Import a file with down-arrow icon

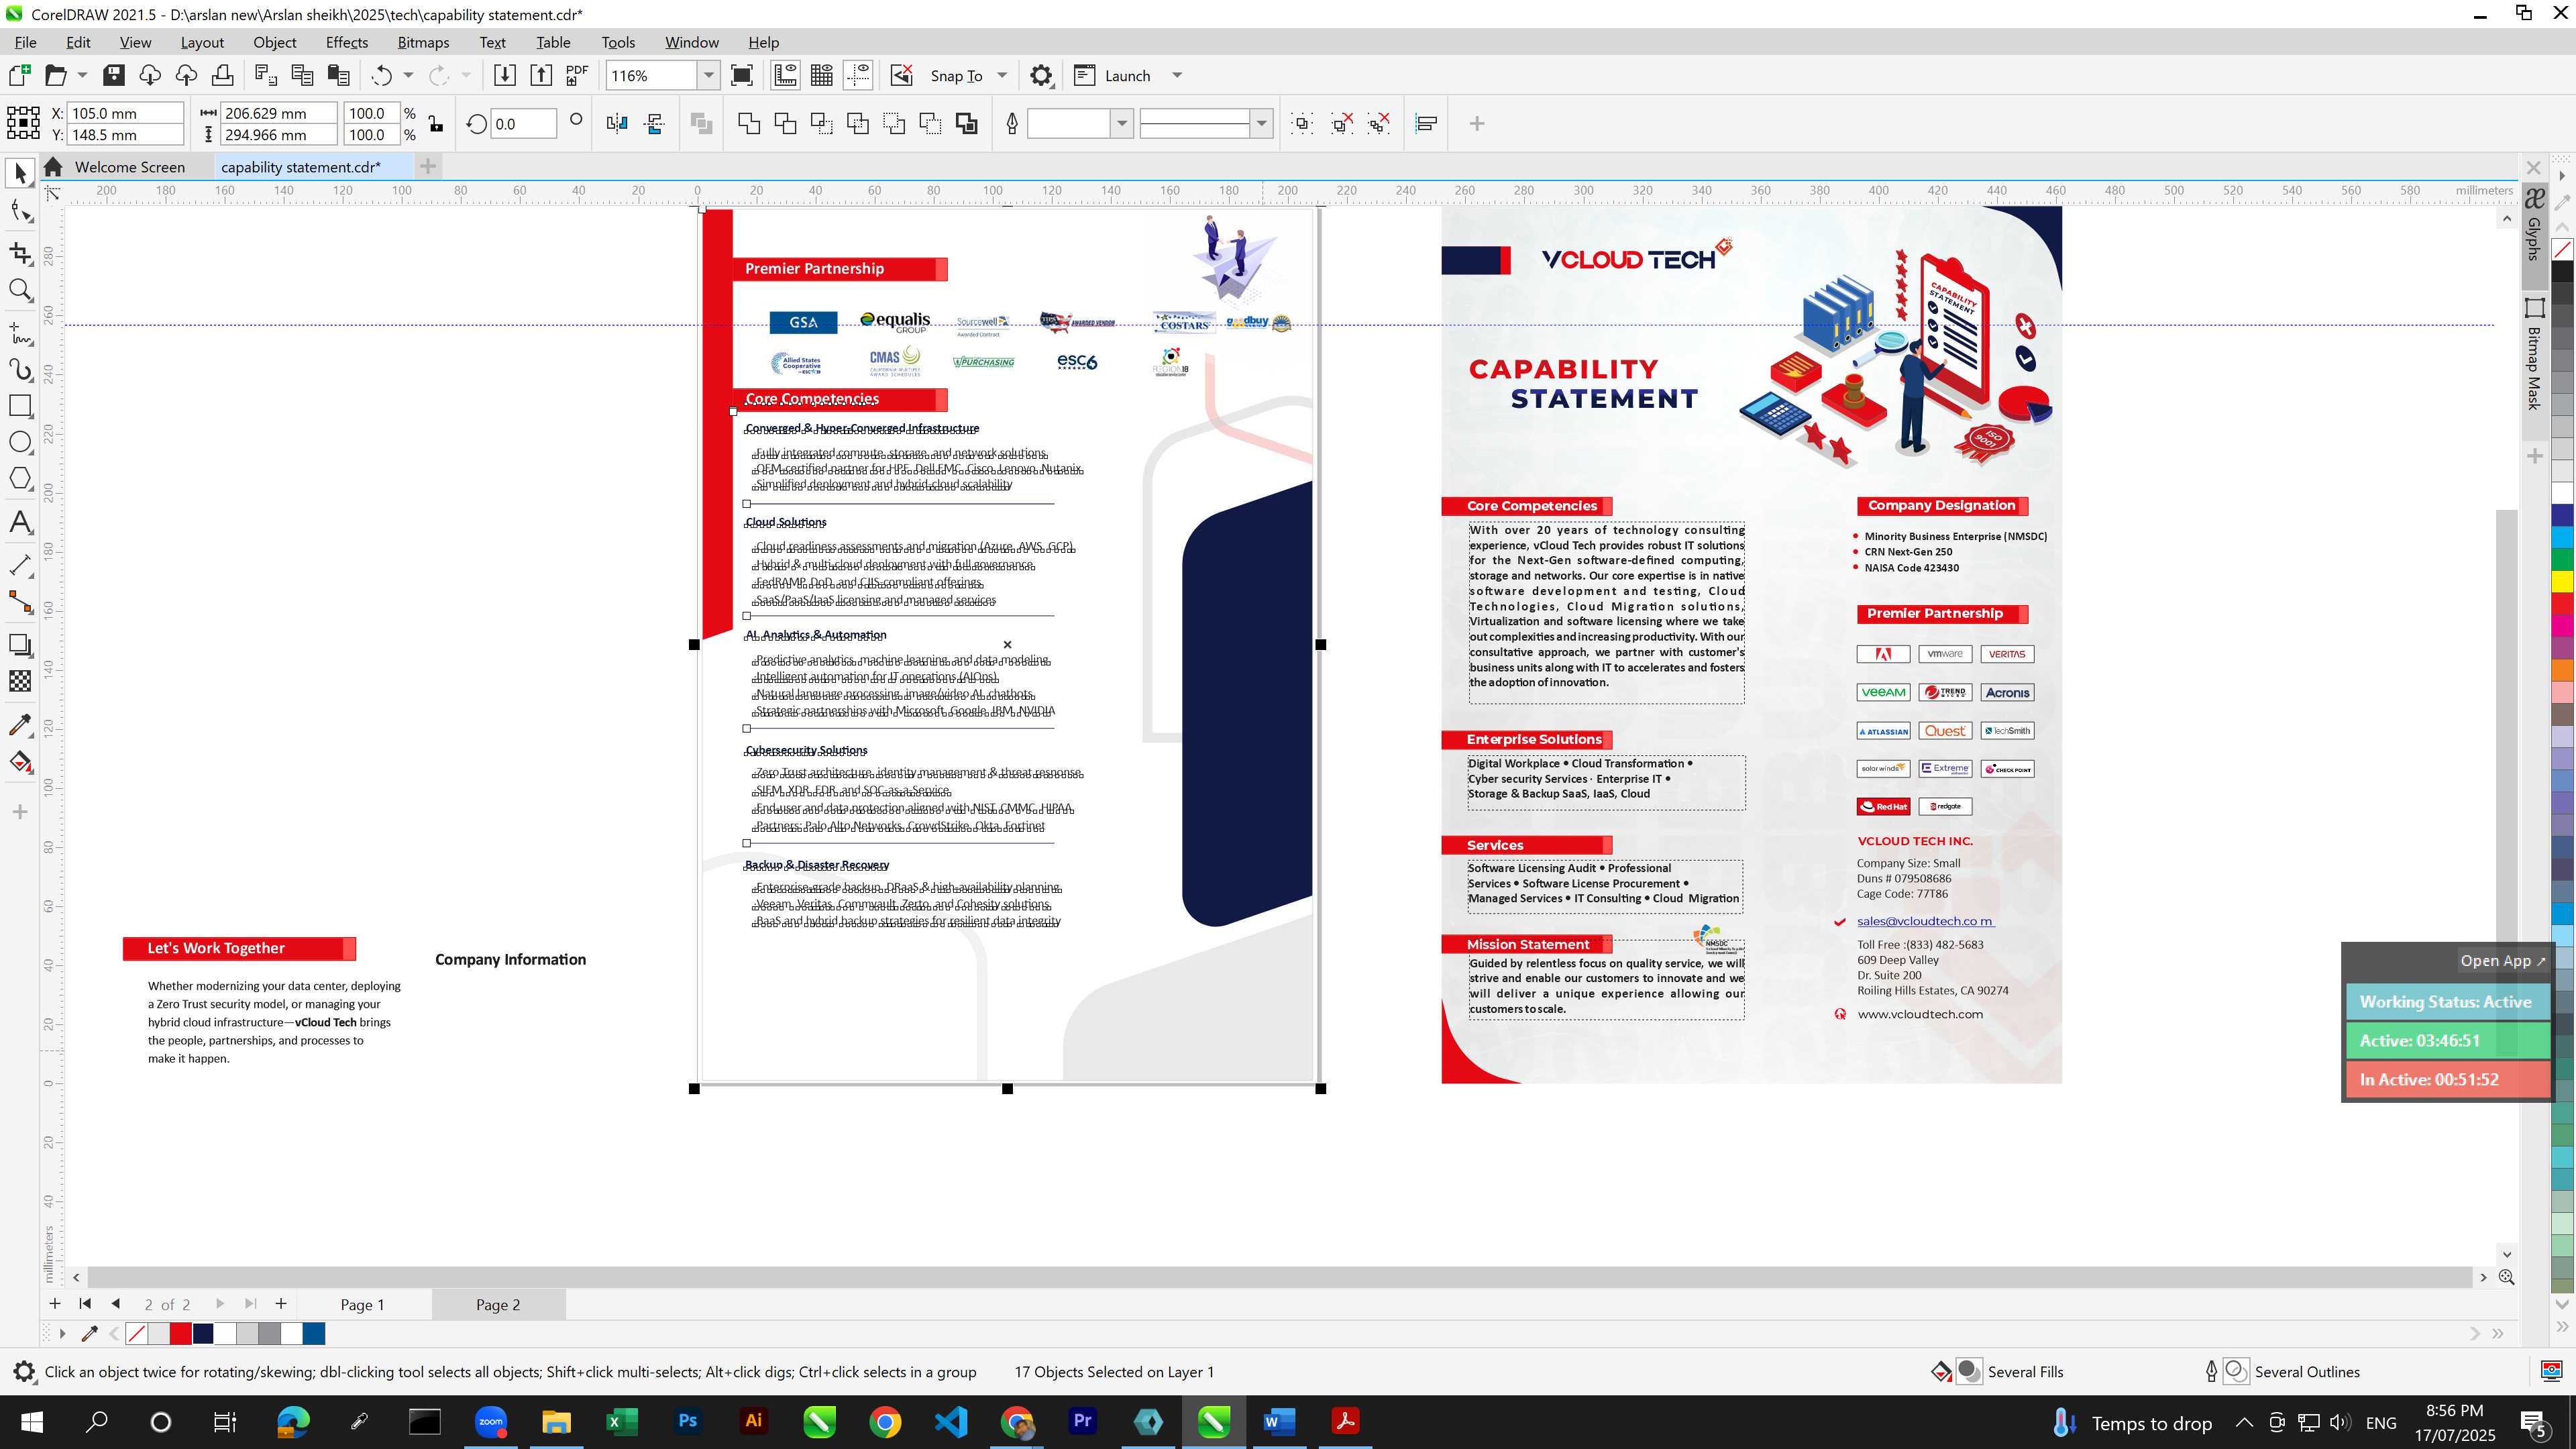pos(505,75)
